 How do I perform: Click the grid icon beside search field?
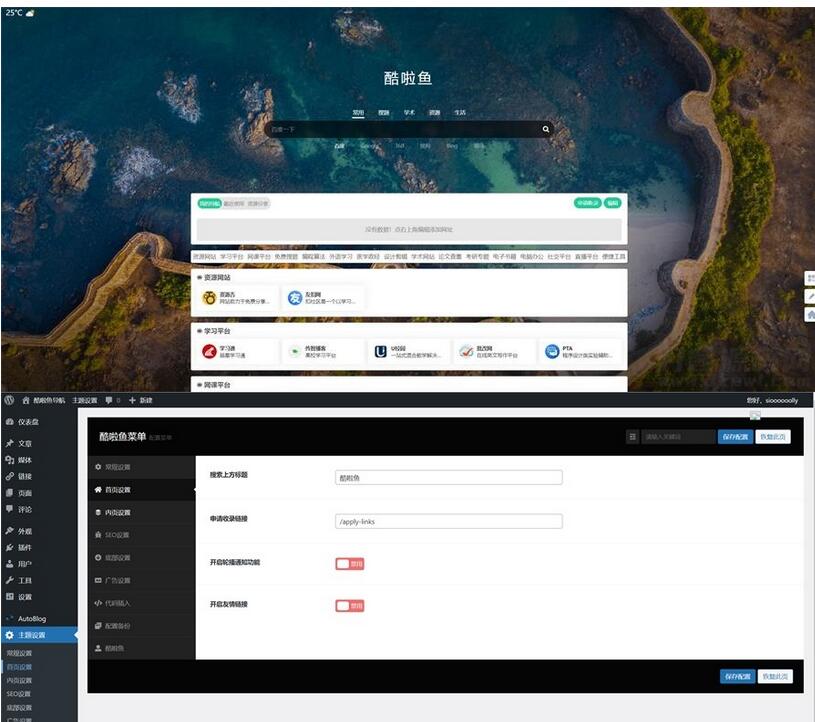coord(631,436)
